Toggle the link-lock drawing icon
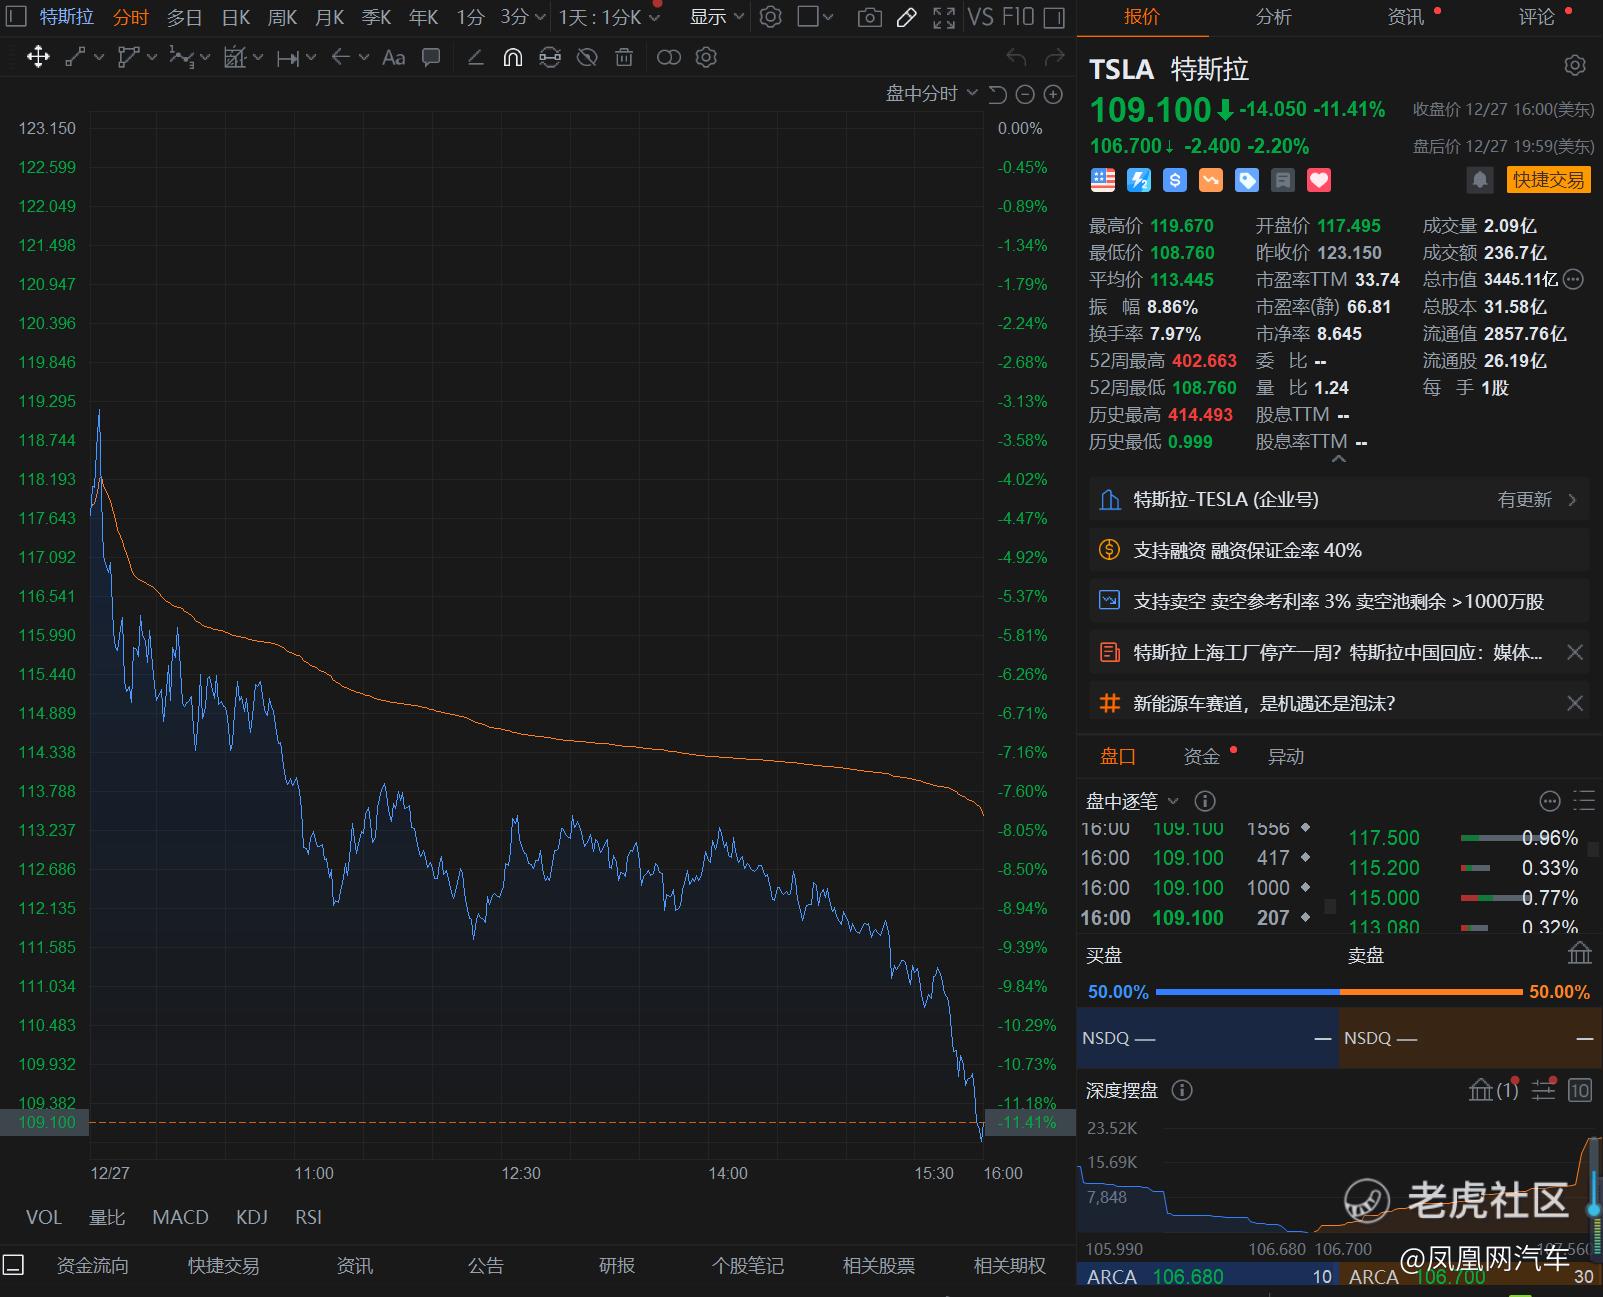1603x1297 pixels. (549, 57)
